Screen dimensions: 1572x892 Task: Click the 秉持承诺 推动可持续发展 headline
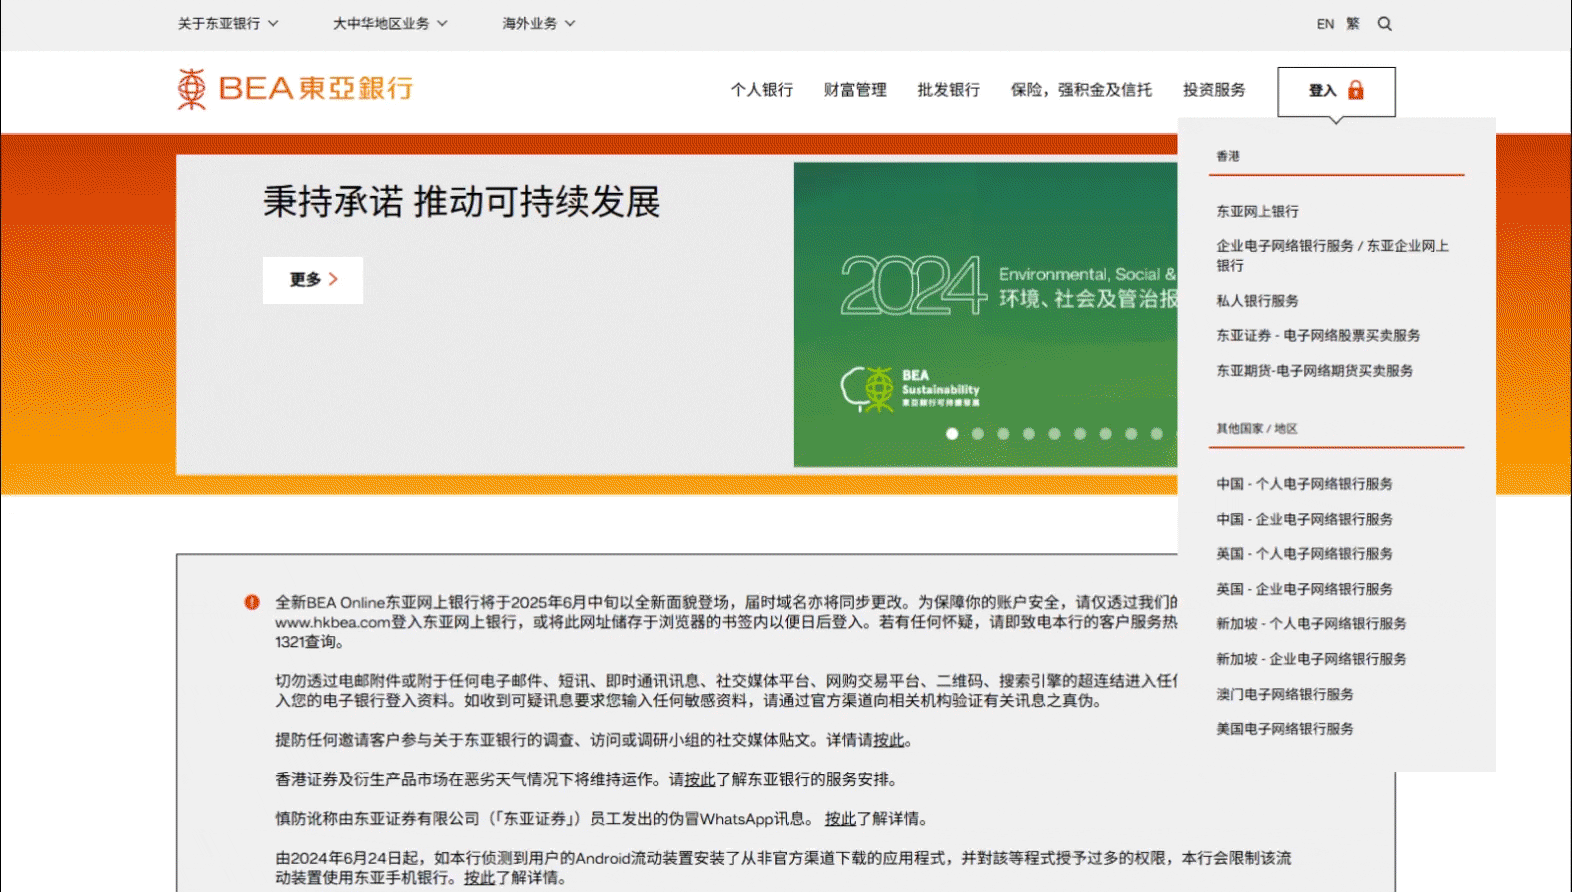click(462, 201)
